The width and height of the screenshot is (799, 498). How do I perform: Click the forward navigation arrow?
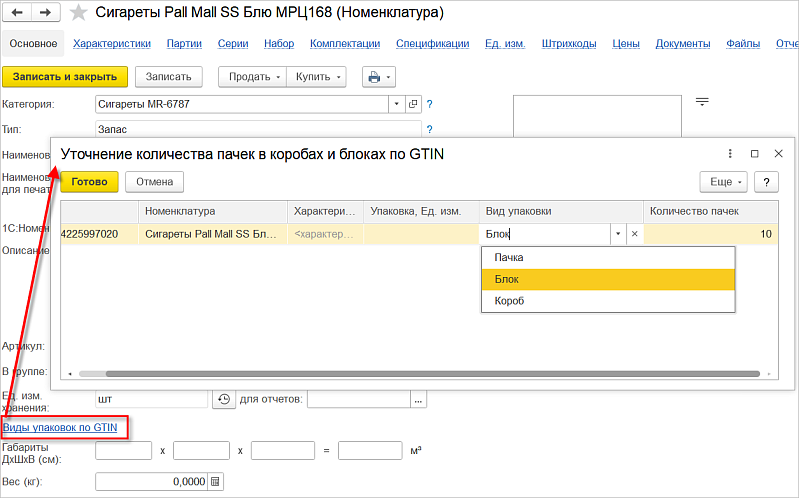click(x=45, y=14)
